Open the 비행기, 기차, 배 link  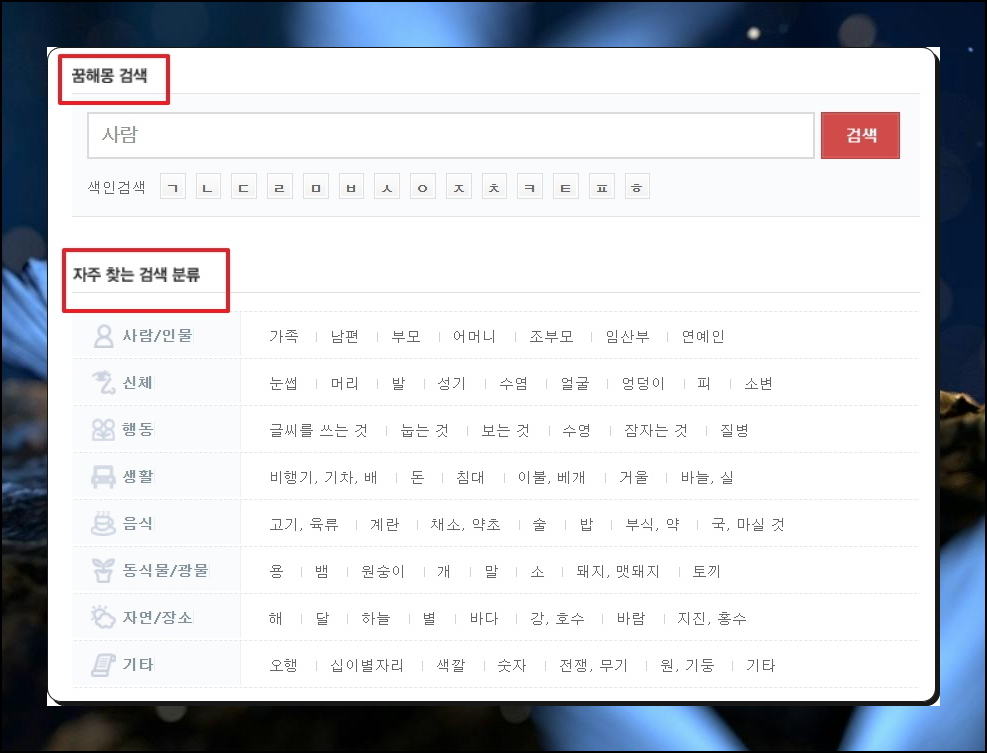point(324,477)
